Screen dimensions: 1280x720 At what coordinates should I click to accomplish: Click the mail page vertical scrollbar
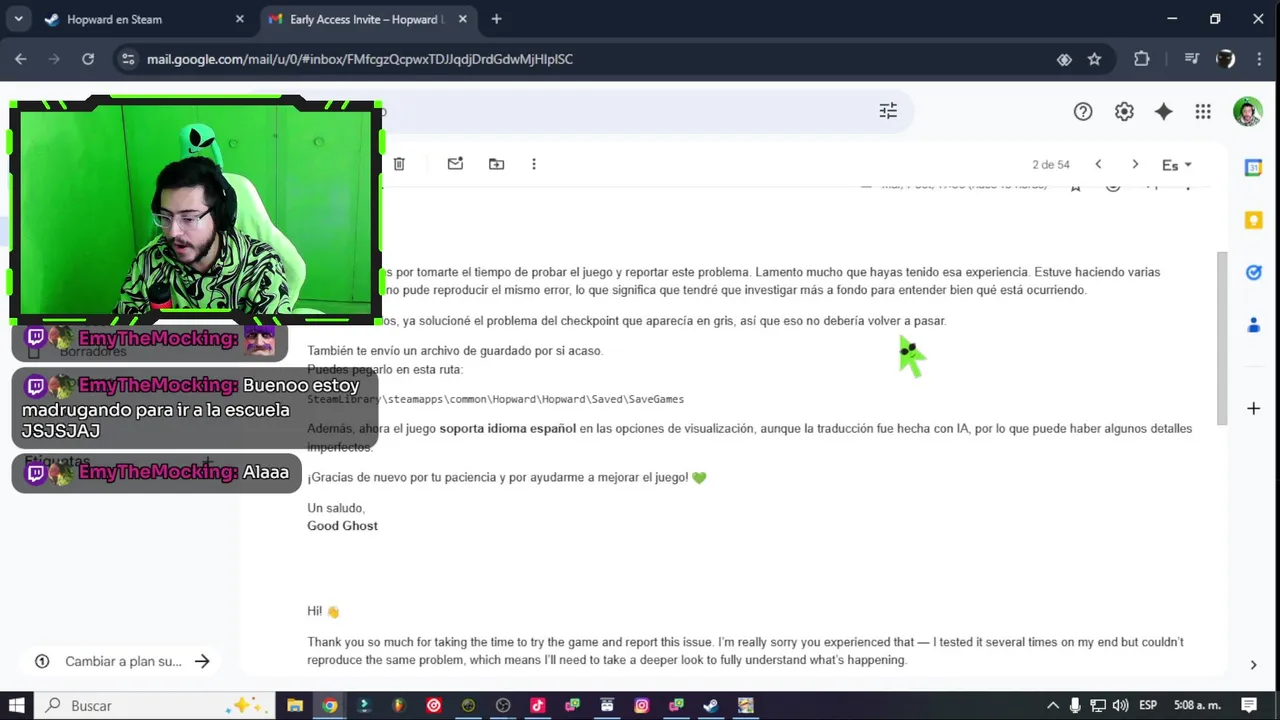click(x=1221, y=337)
